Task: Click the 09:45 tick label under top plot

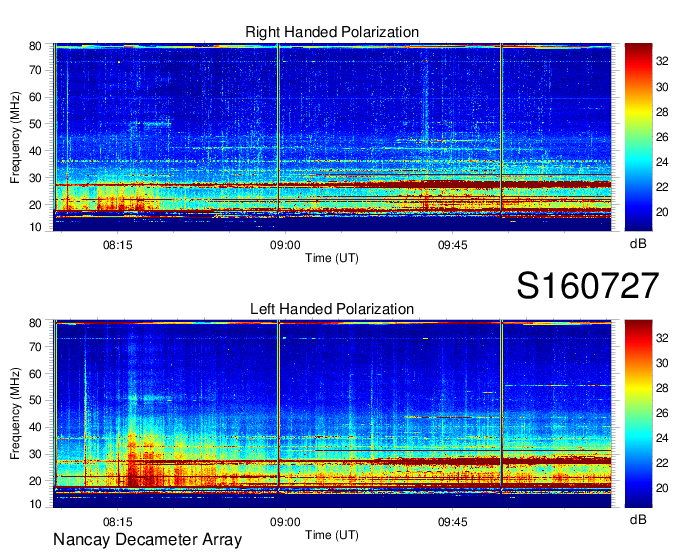Action: [453, 245]
